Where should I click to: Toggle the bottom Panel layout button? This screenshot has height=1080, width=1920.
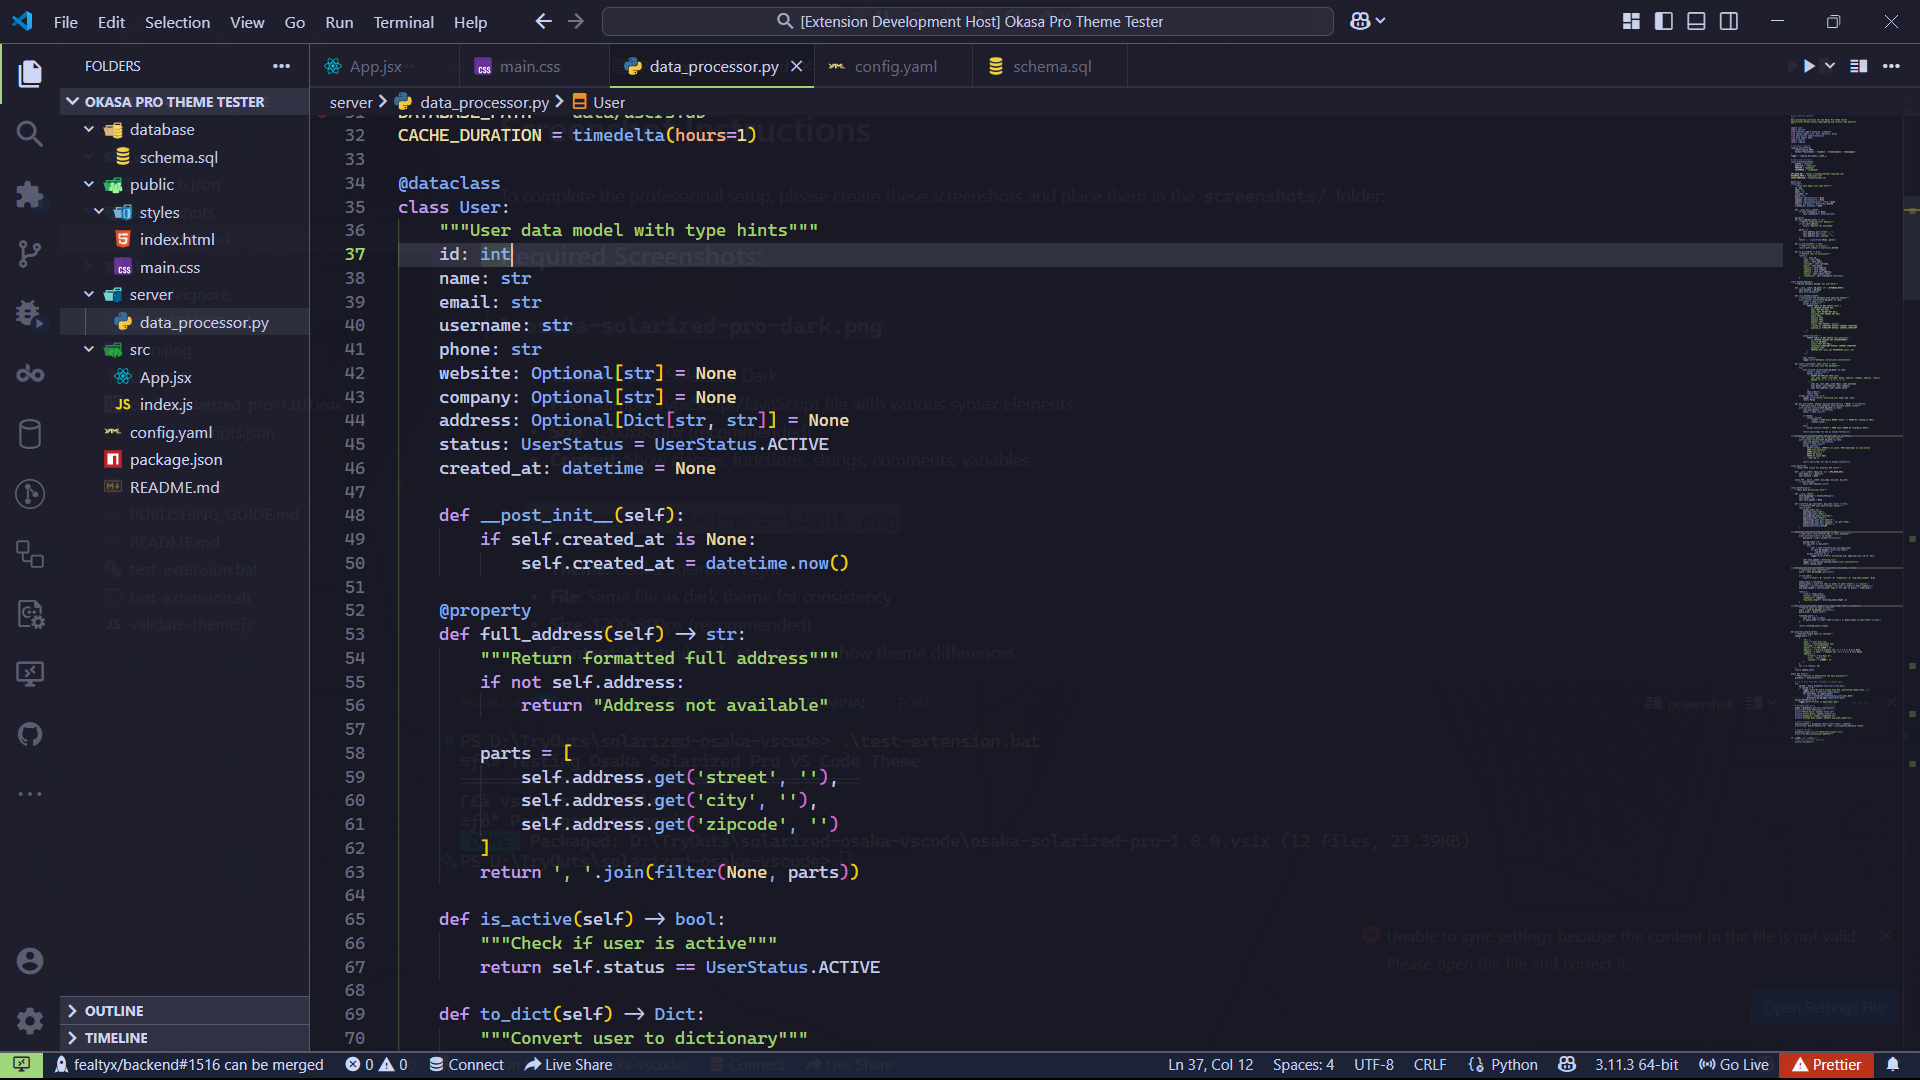pos(1696,21)
